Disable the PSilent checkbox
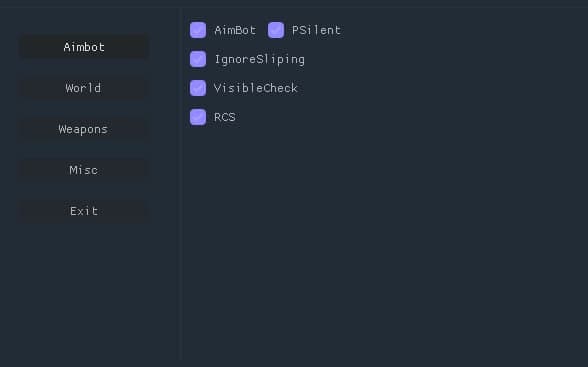The height and width of the screenshot is (367, 588). pyautogui.click(x=276, y=30)
